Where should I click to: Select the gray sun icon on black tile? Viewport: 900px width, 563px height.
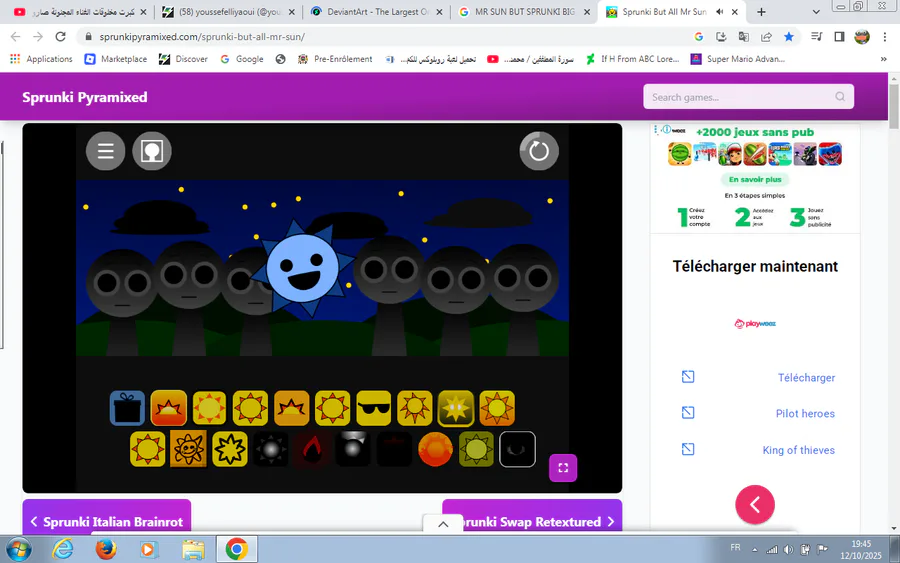(x=271, y=449)
